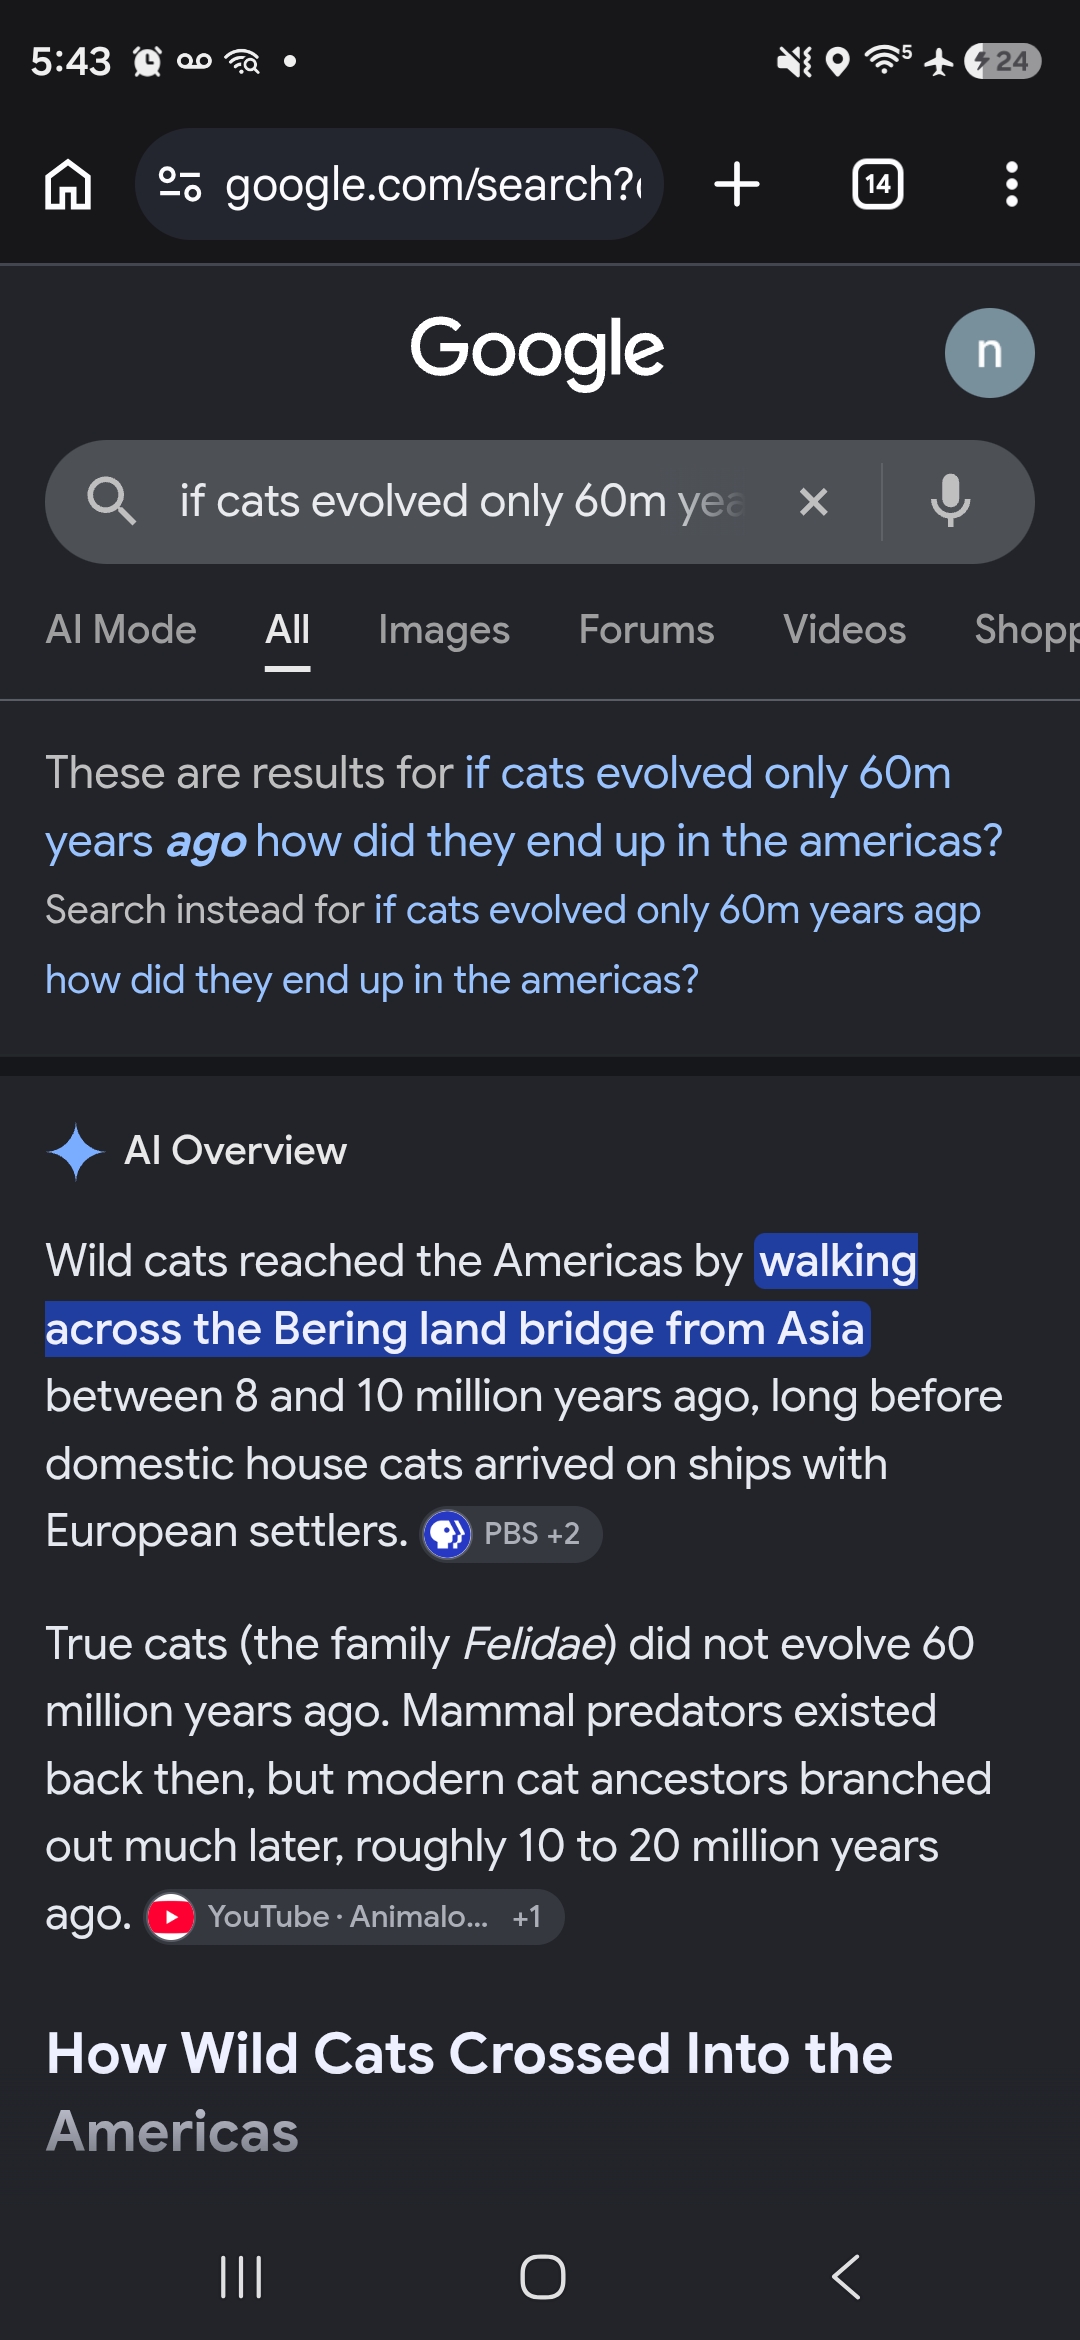
Task: Open the Videos tab
Action: point(844,630)
